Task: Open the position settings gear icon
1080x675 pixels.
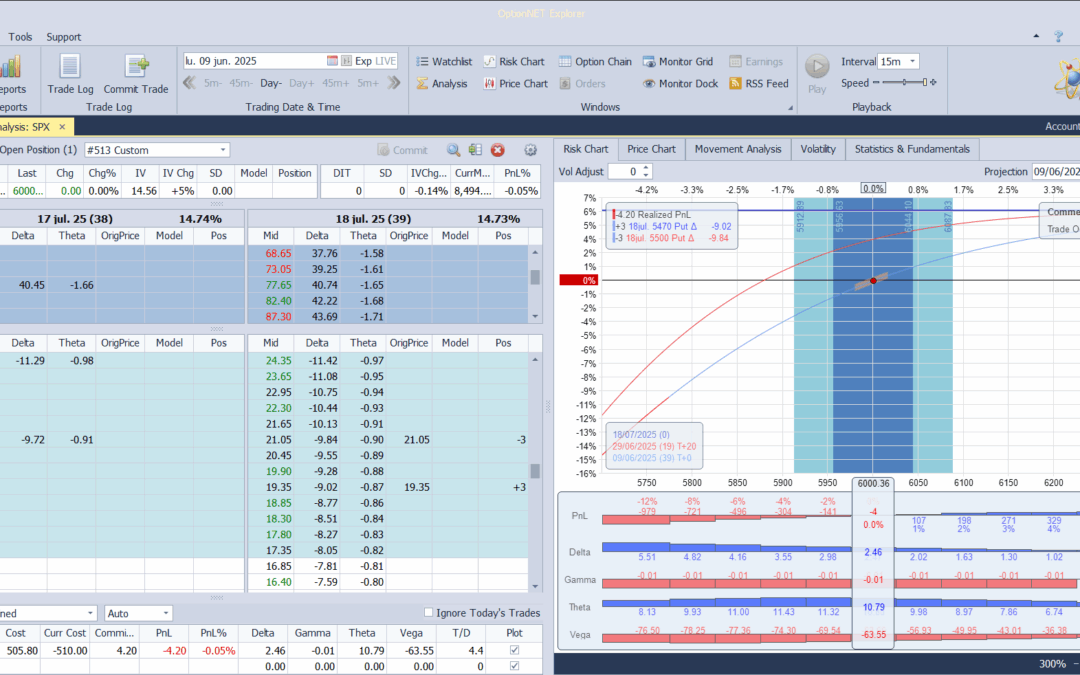Action: tap(530, 149)
